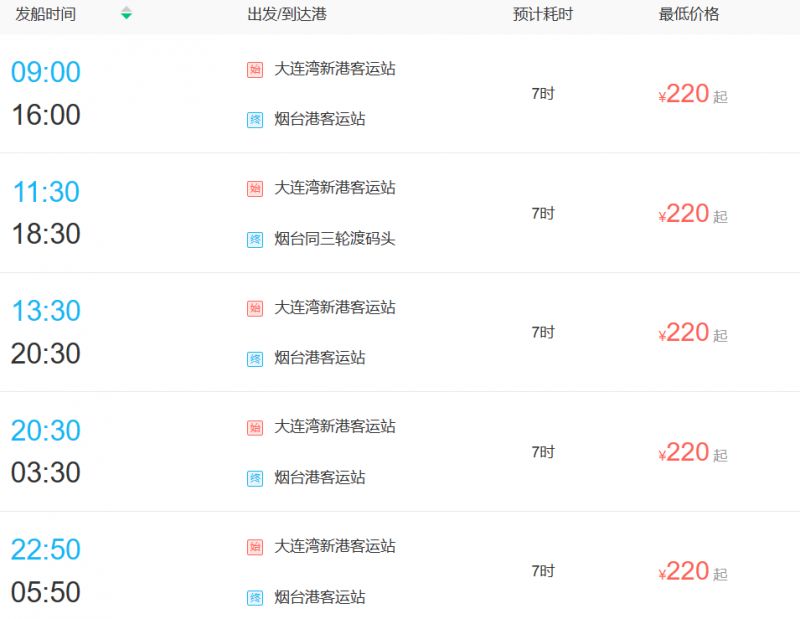
Task: Click the red 始 icon for 09:00 ferry
Action: tap(255, 69)
